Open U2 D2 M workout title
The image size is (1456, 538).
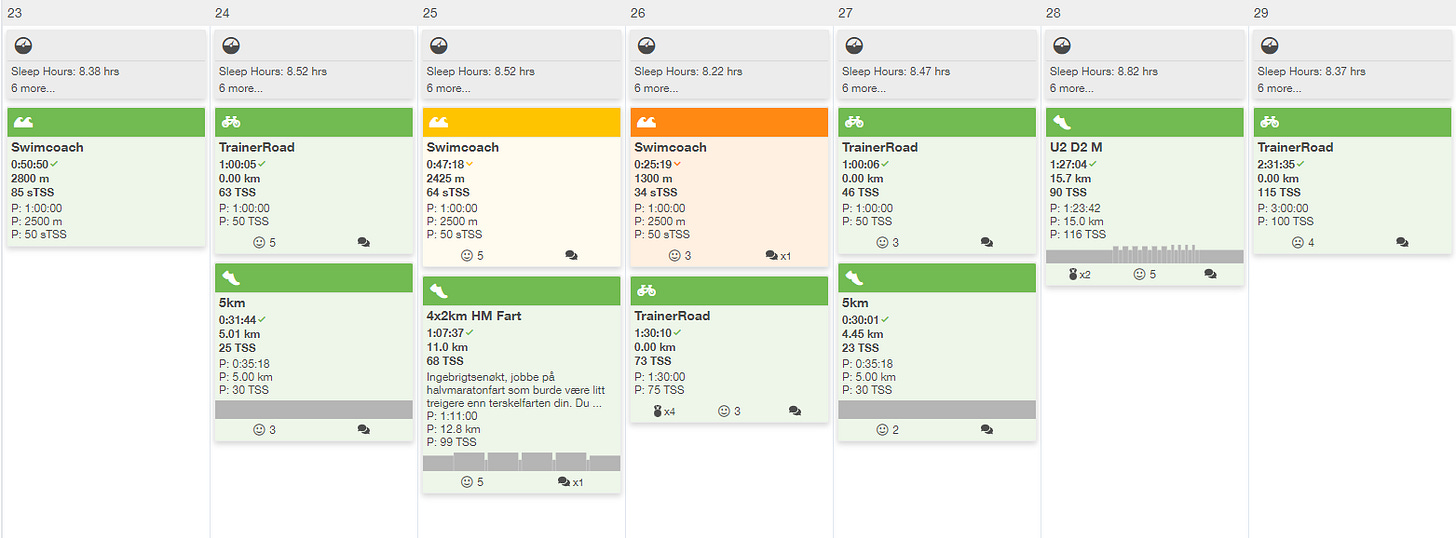[x=1075, y=147]
